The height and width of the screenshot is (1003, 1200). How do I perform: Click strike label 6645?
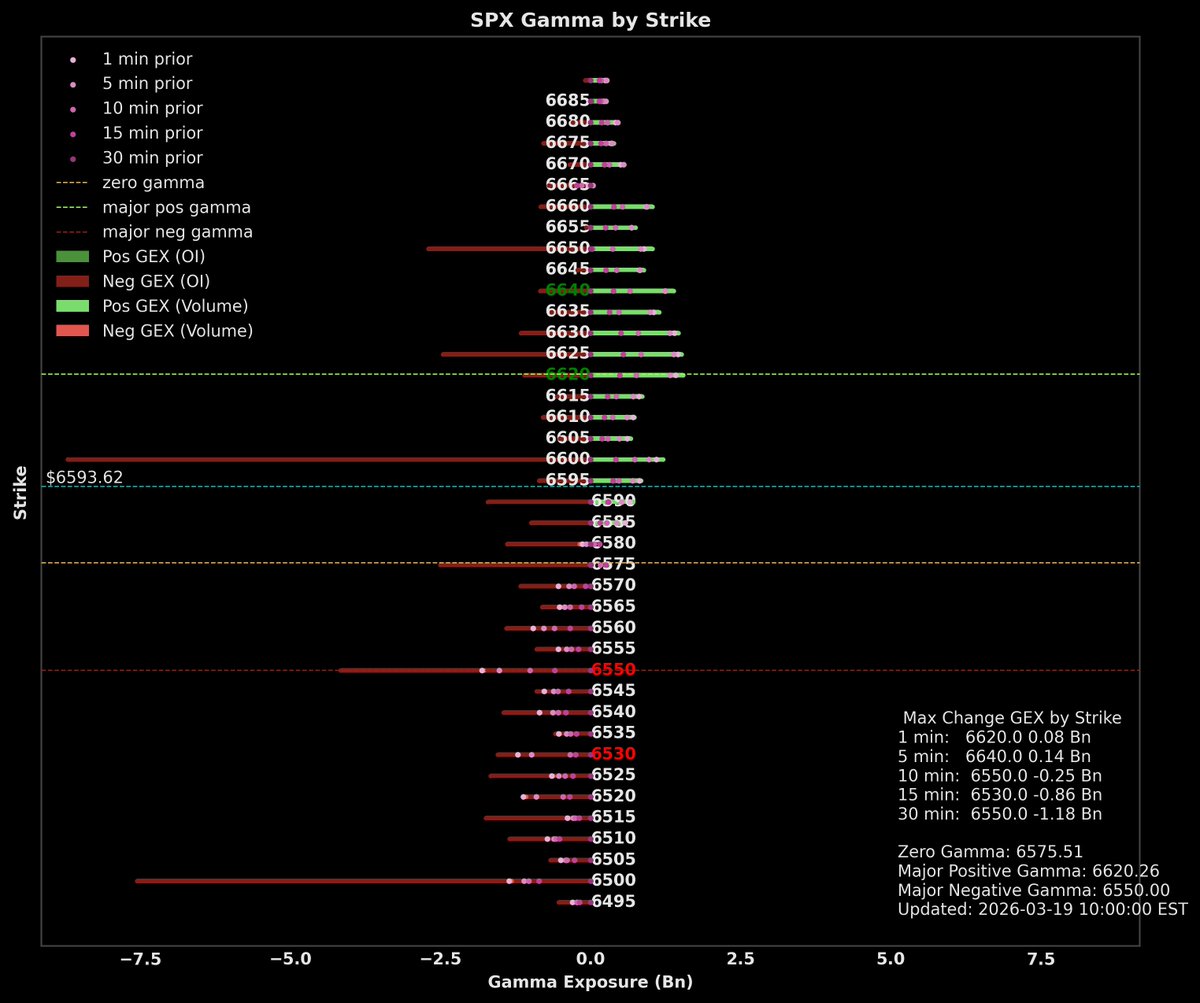[x=567, y=269]
